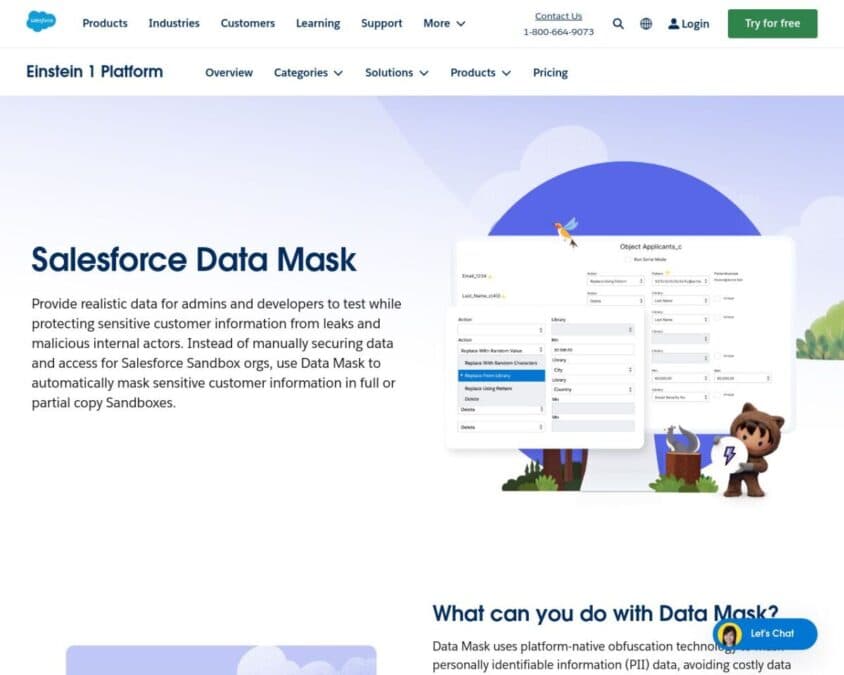
Task: Click the Login link
Action: 688,24
